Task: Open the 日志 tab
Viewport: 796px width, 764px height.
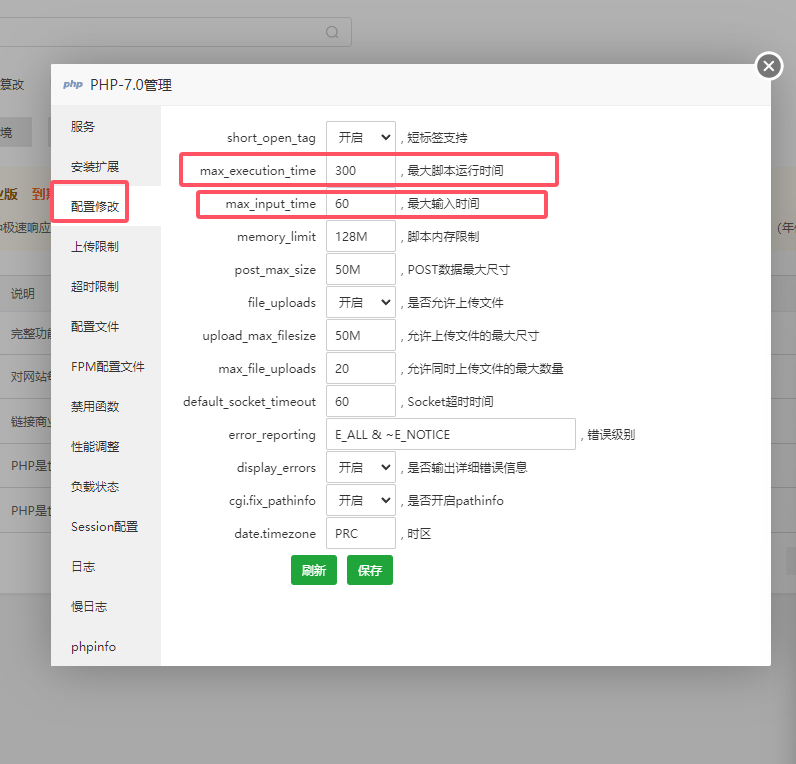Action: (x=106, y=567)
